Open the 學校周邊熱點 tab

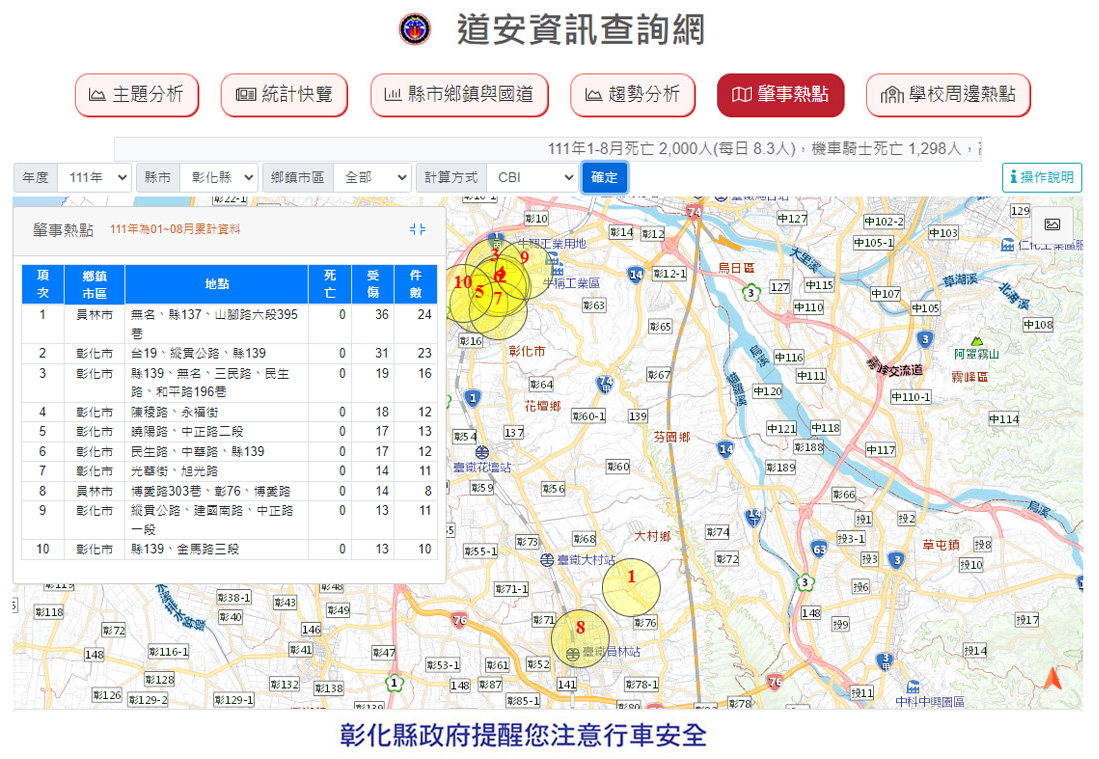pyautogui.click(x=947, y=95)
